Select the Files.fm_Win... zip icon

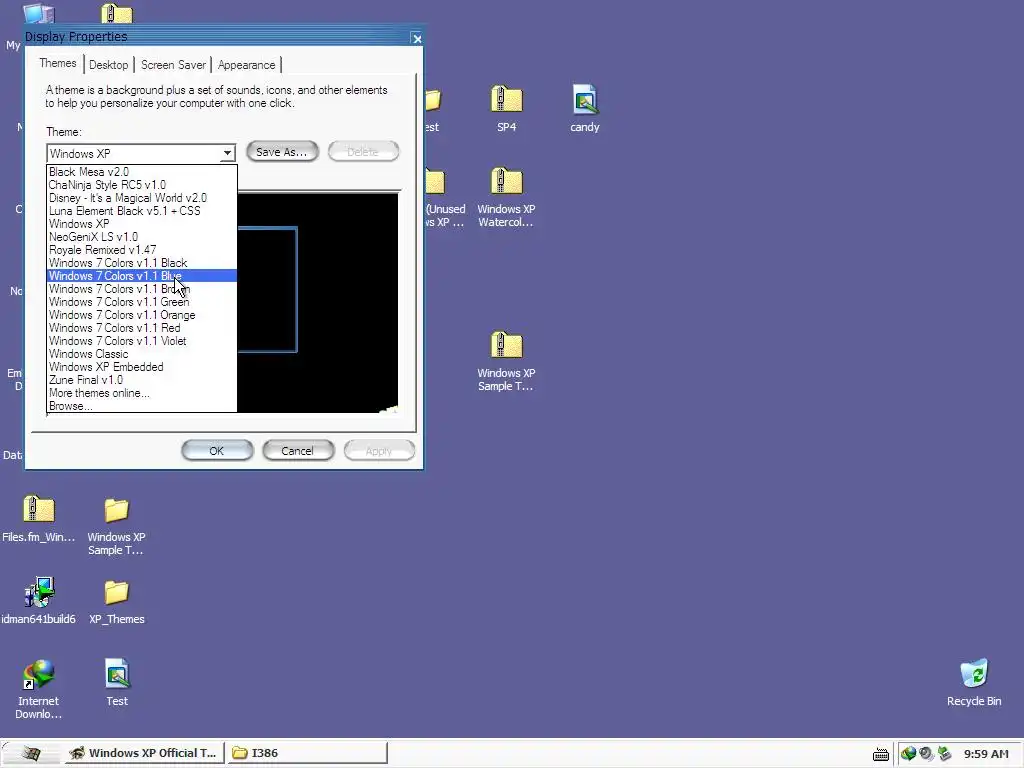[x=39, y=510]
